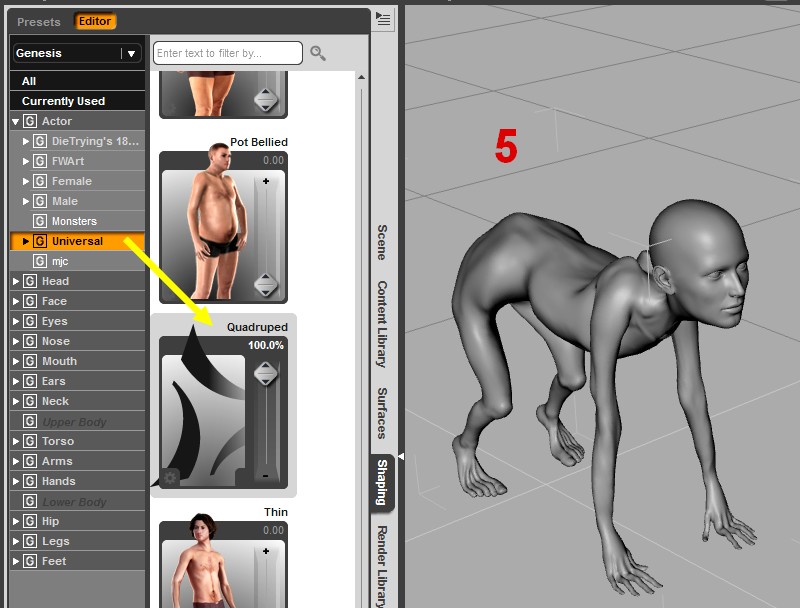
Task: Click the Thin 0.00 value
Action: click(x=273, y=530)
